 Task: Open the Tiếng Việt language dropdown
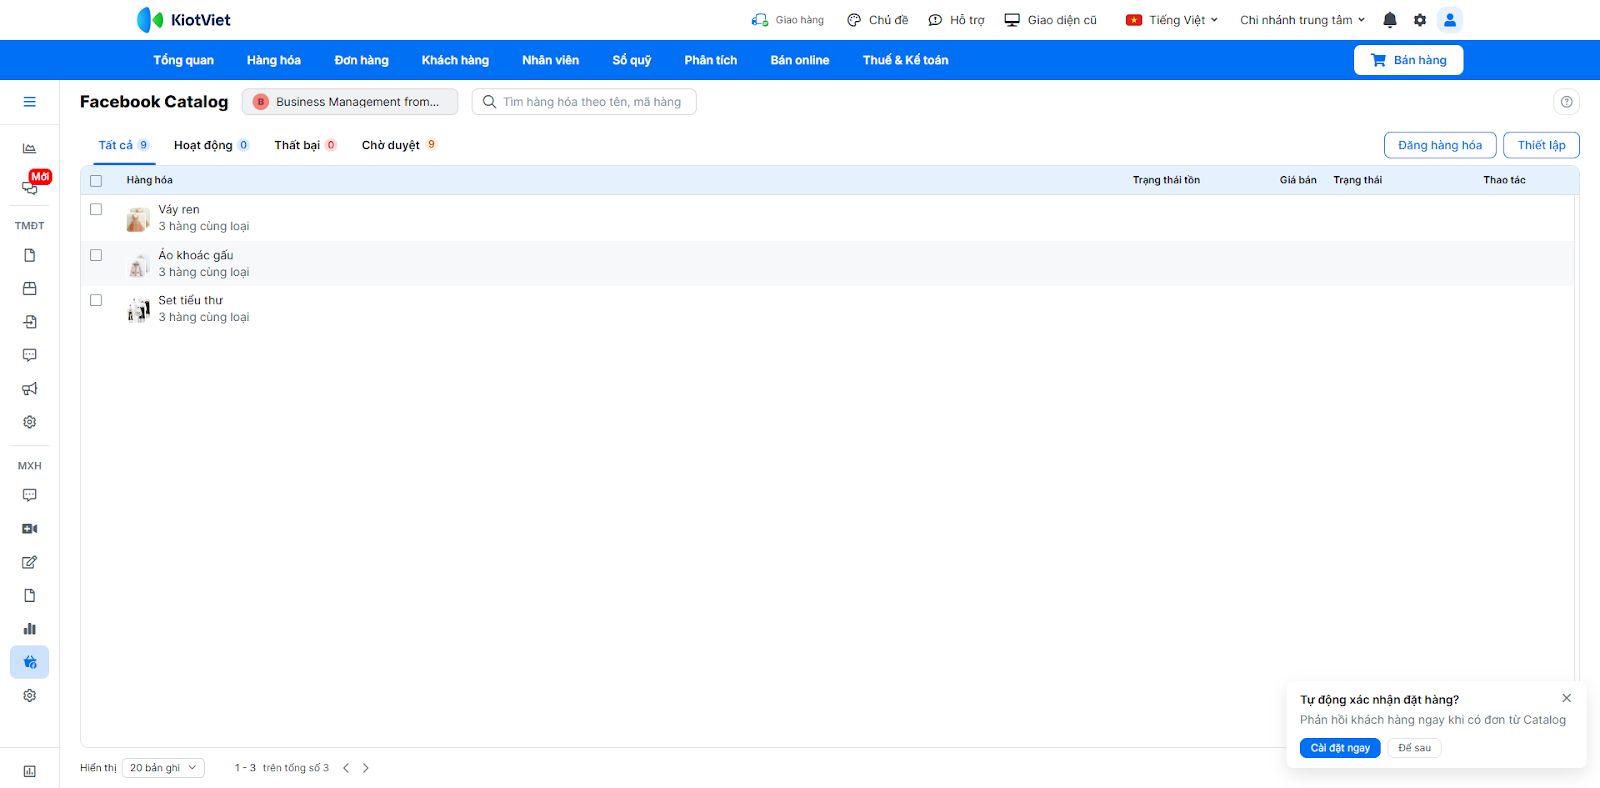click(x=1172, y=20)
